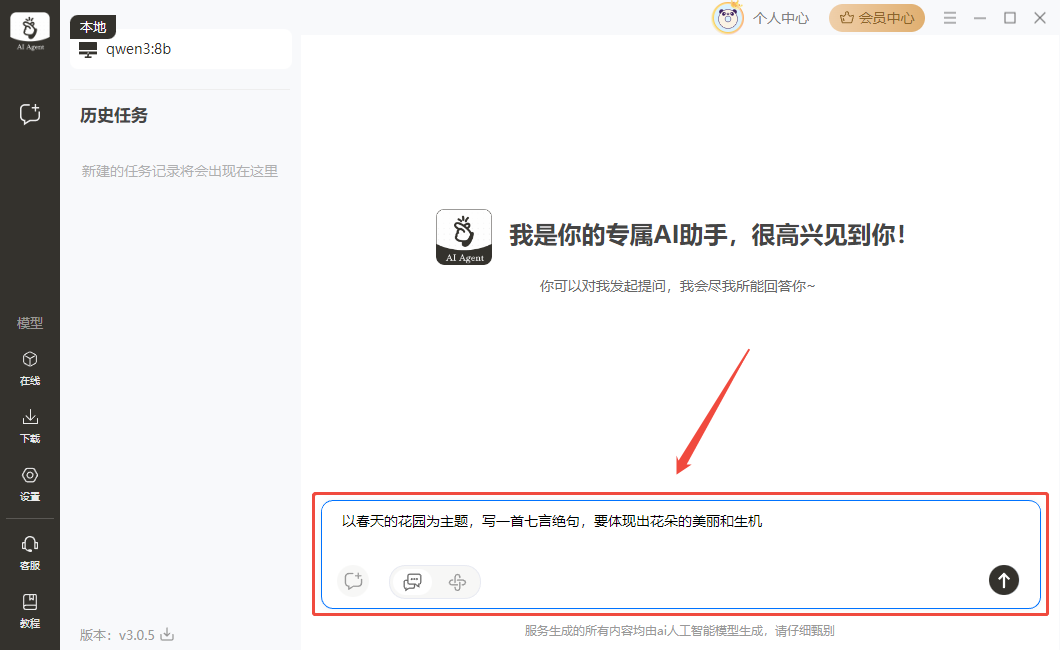The image size is (1060, 650).
Task: Open the 会员中心 membership center
Action: pyautogui.click(x=876, y=18)
